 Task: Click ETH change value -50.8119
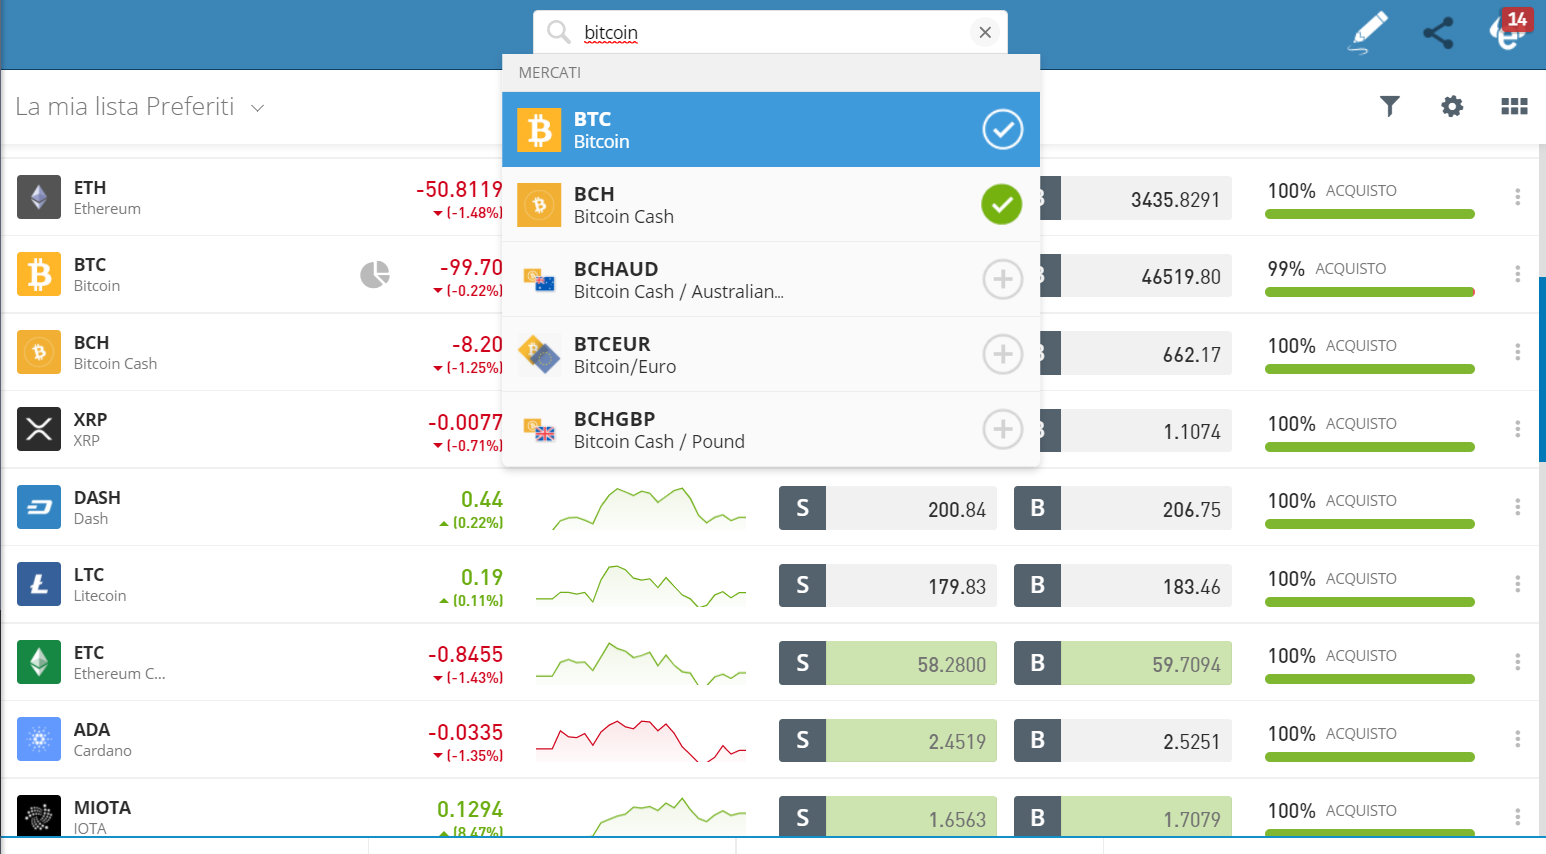[x=459, y=189]
